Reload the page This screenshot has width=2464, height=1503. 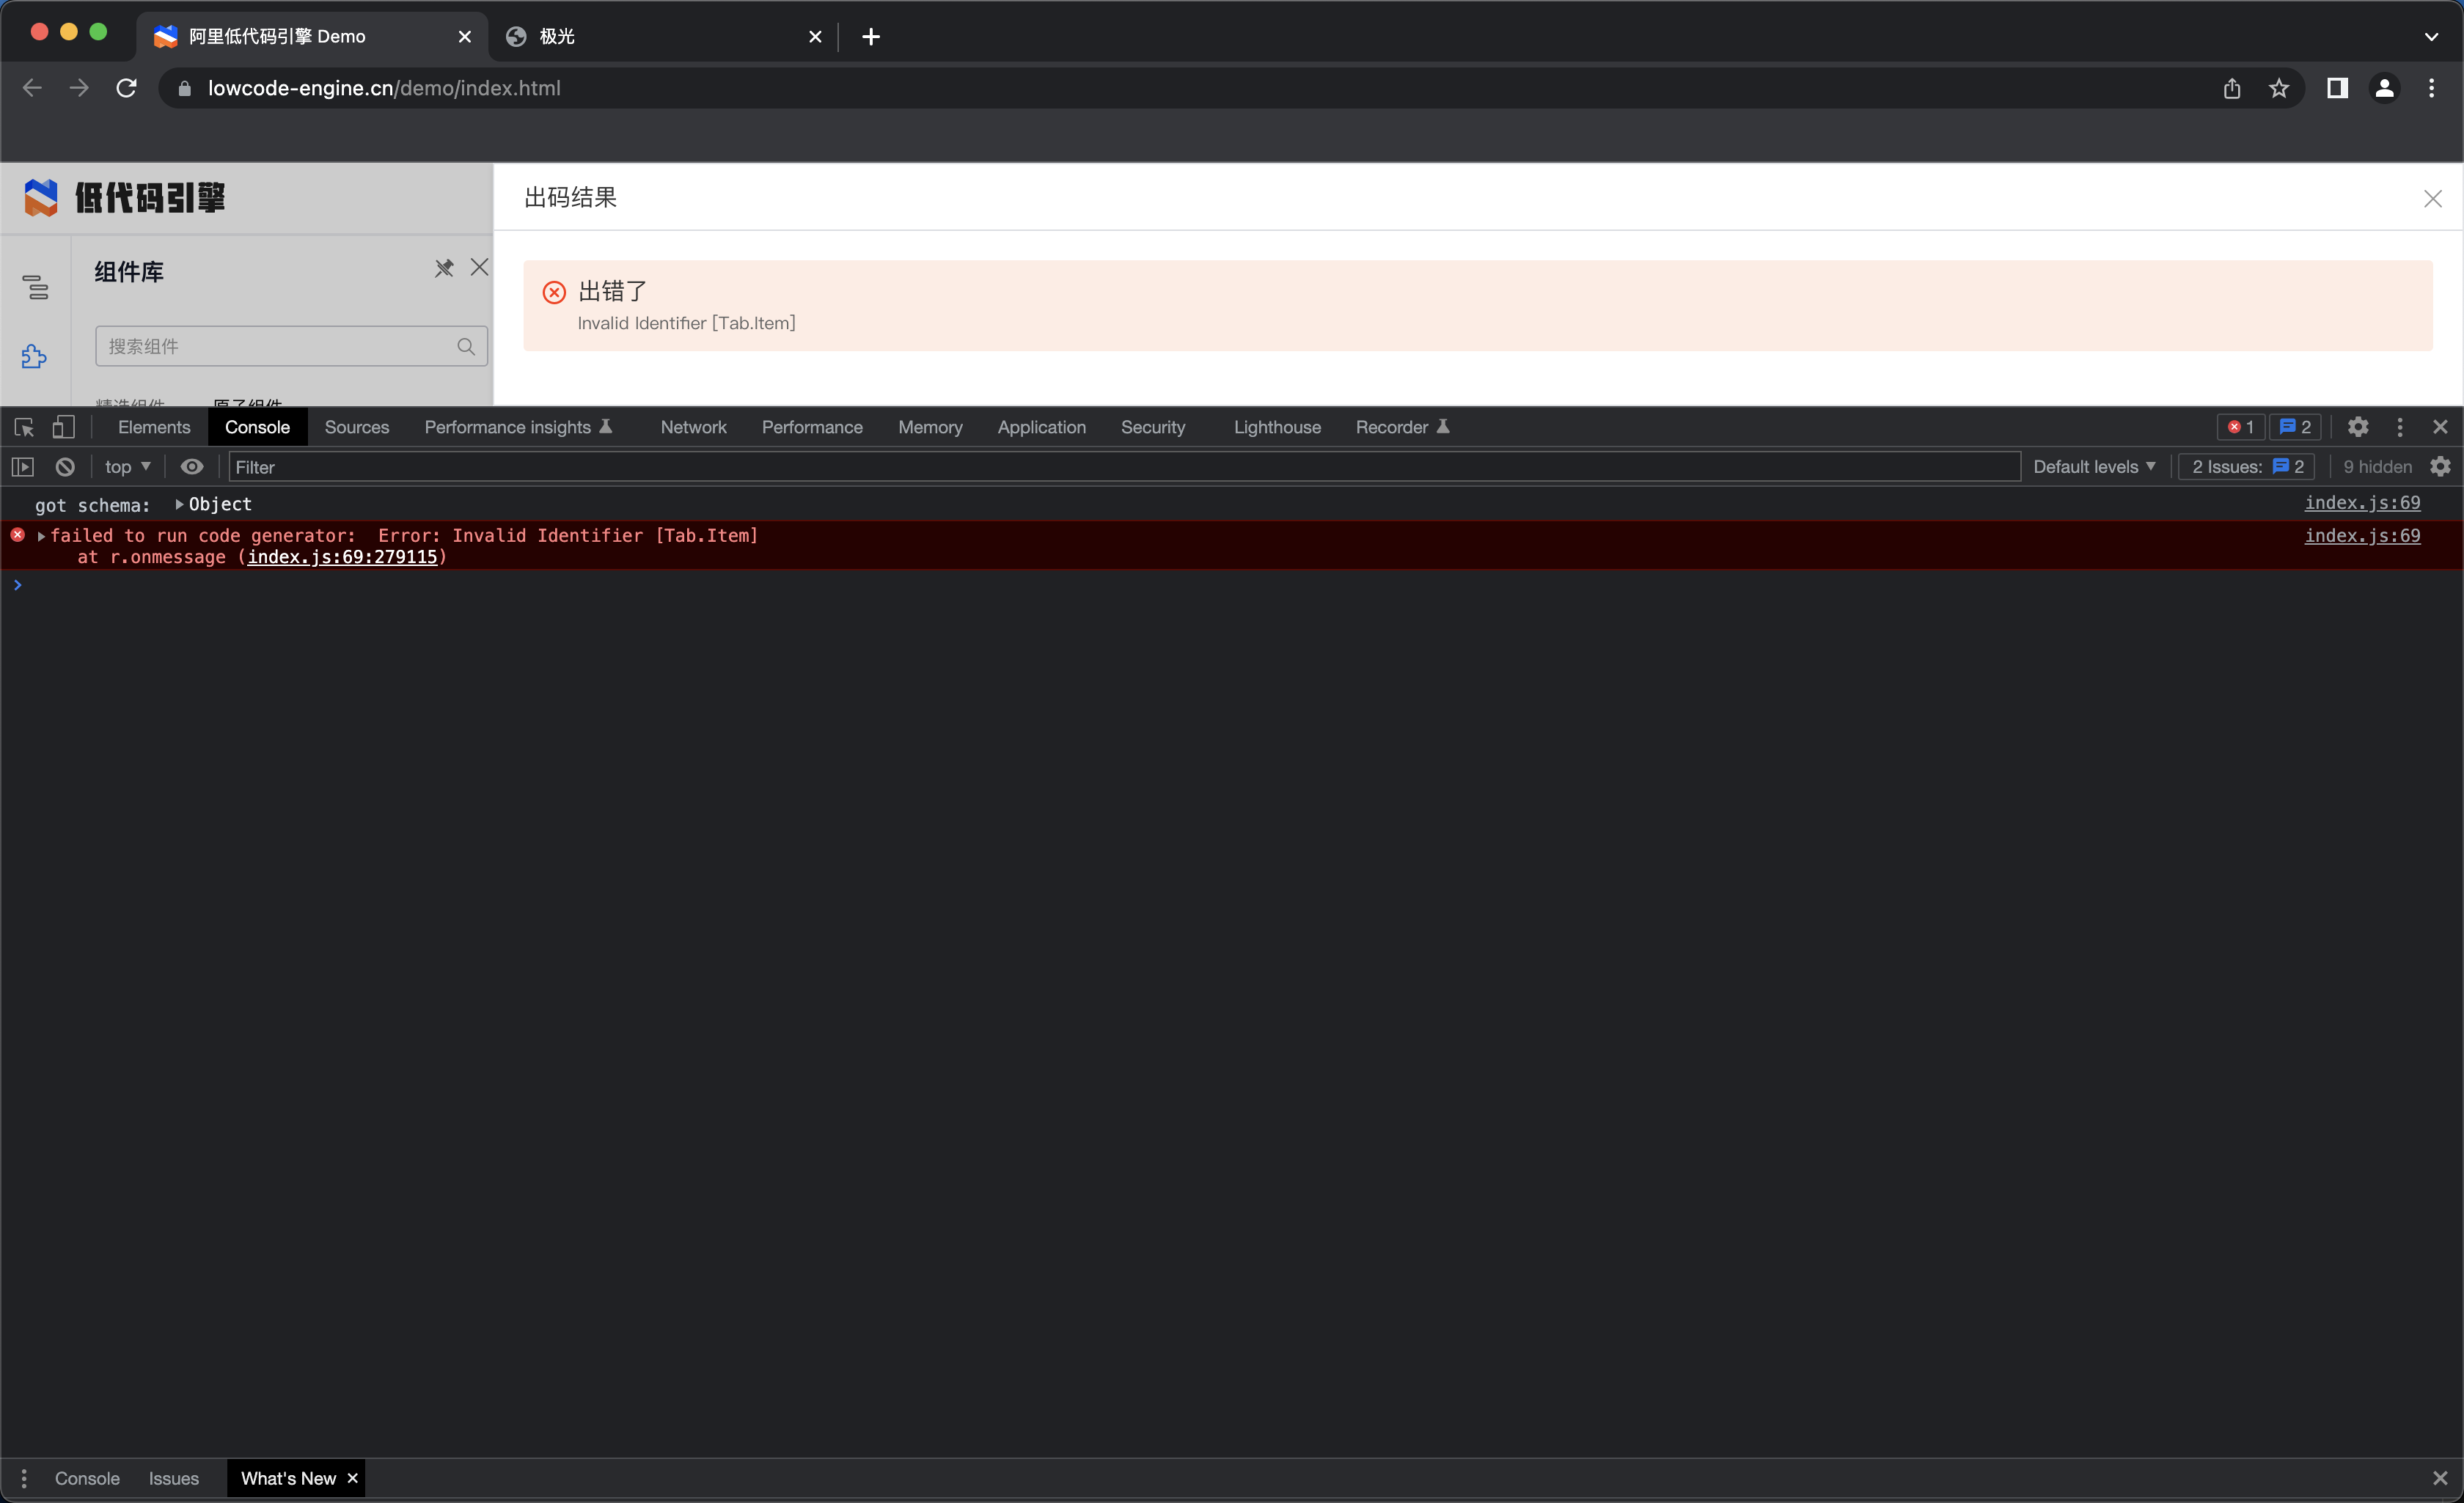[x=126, y=89]
